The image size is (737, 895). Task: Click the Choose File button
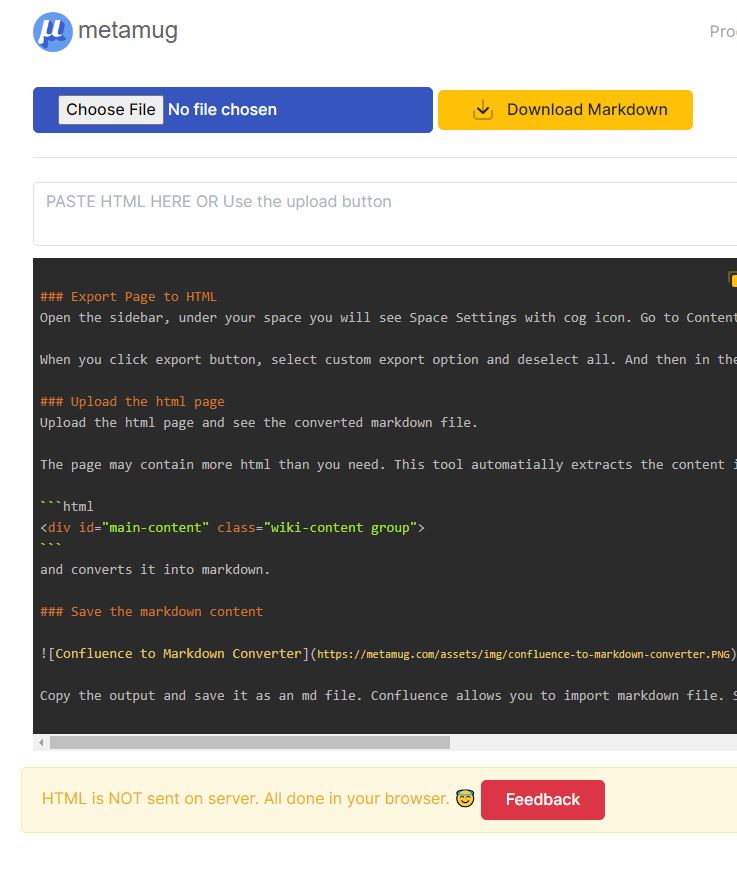tap(111, 110)
